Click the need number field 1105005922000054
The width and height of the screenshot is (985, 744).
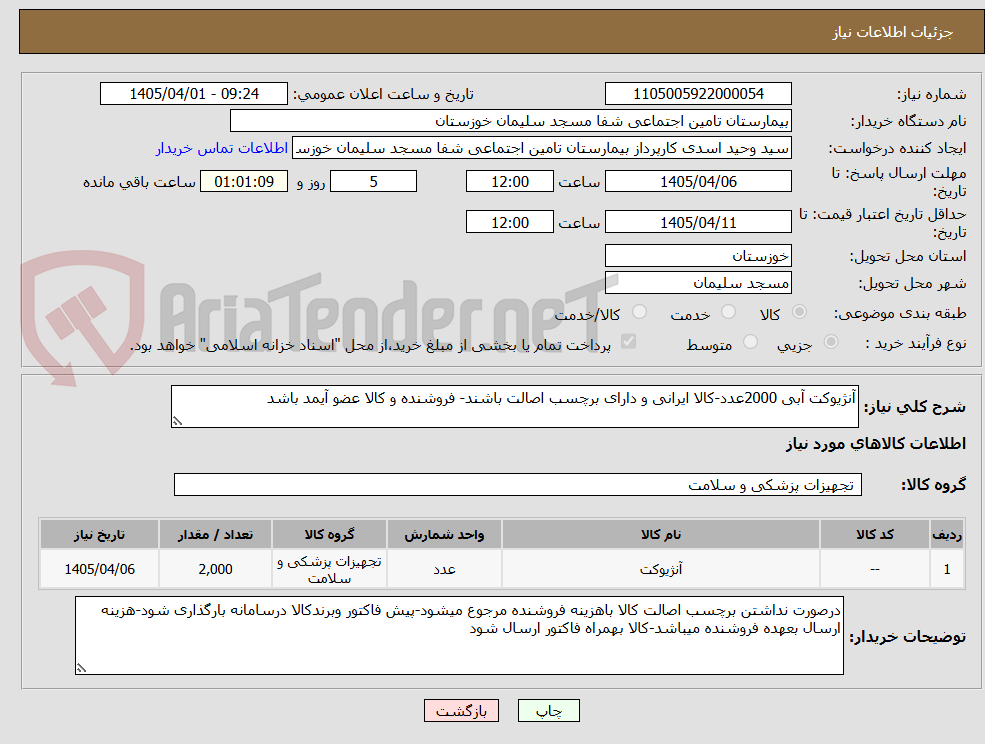click(x=698, y=94)
